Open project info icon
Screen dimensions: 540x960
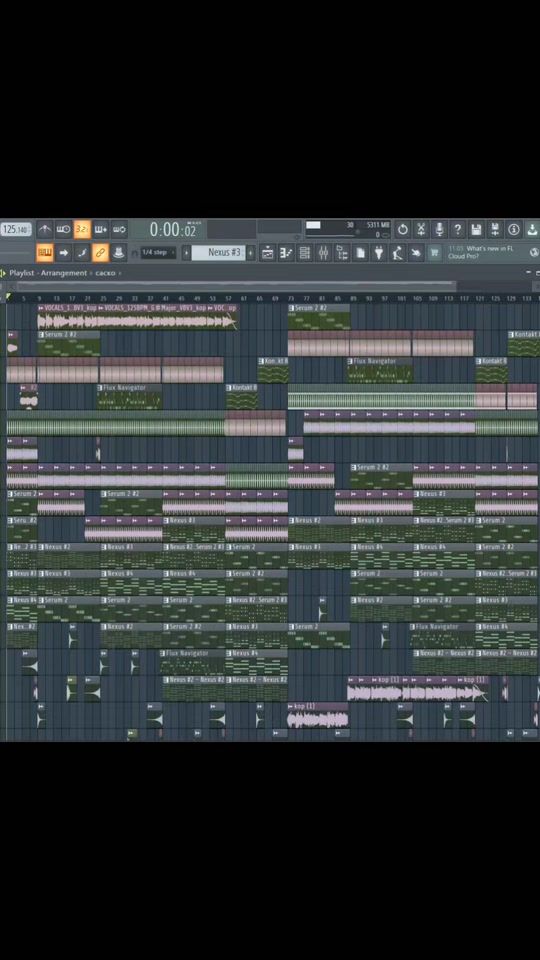point(514,230)
